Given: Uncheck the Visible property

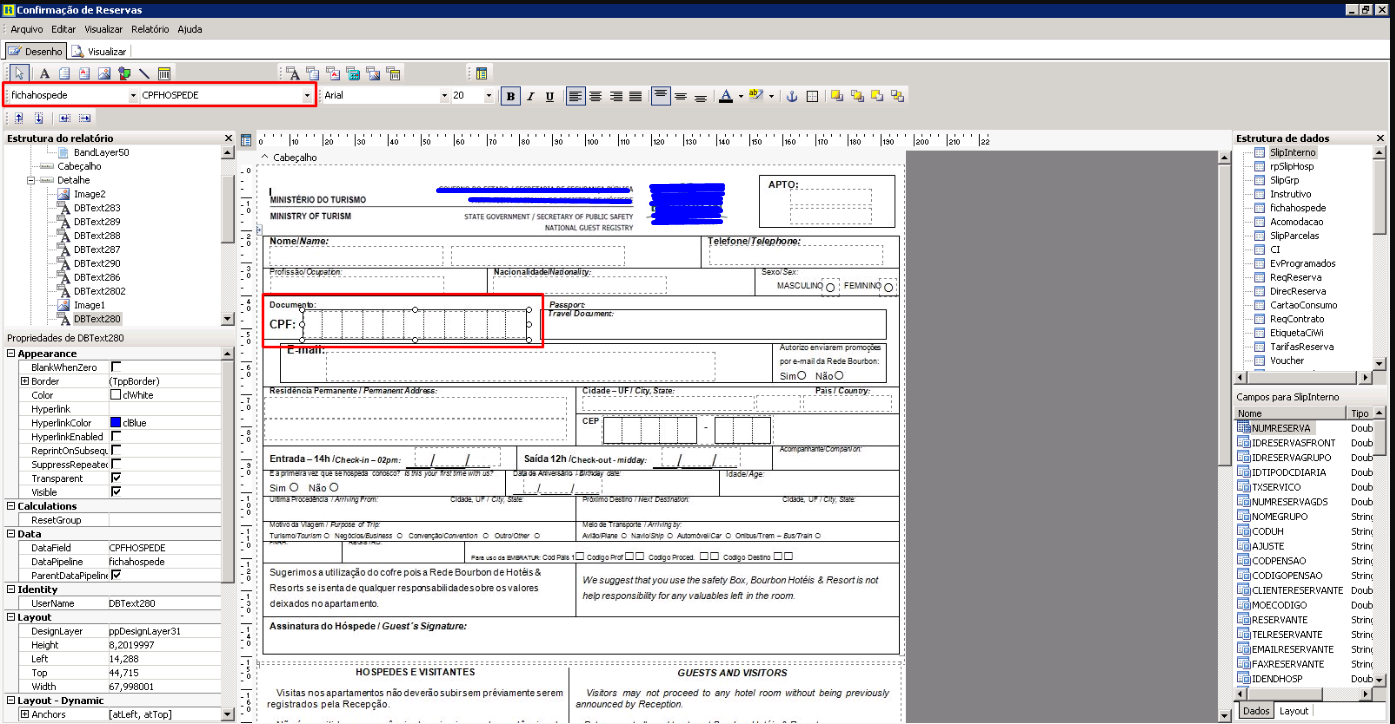Looking at the screenshot, I should coord(115,492).
